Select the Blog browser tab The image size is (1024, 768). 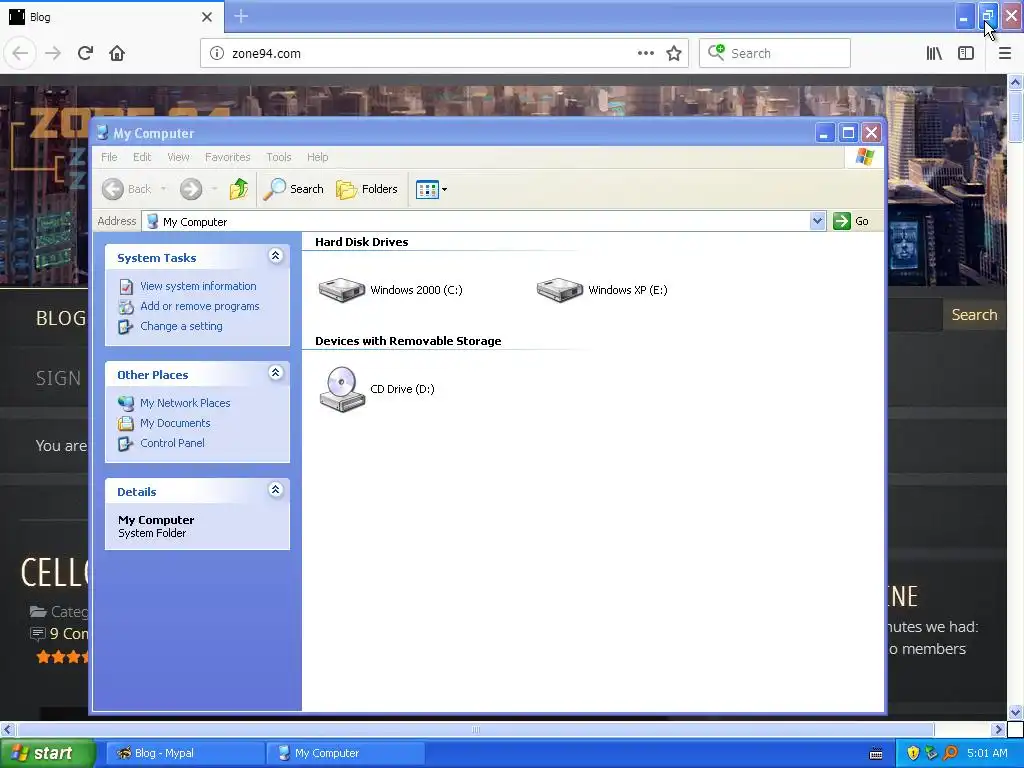tap(112, 17)
